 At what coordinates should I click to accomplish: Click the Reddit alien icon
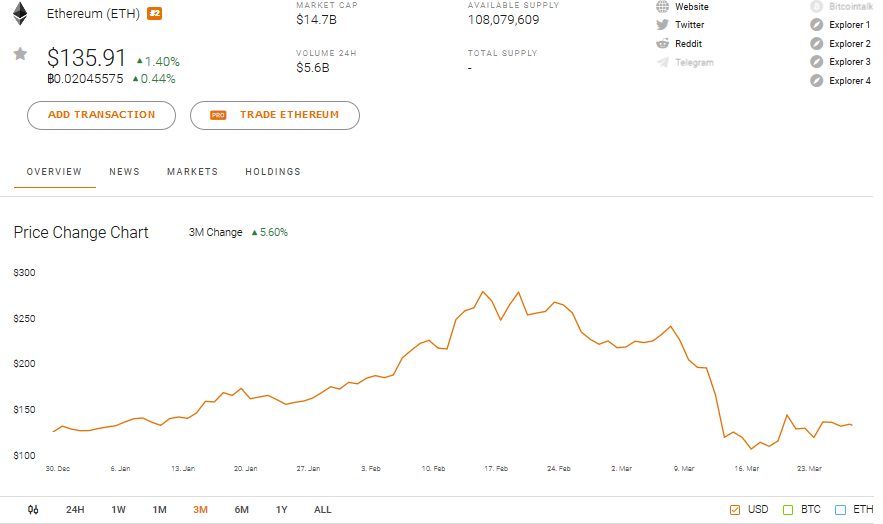[662, 43]
